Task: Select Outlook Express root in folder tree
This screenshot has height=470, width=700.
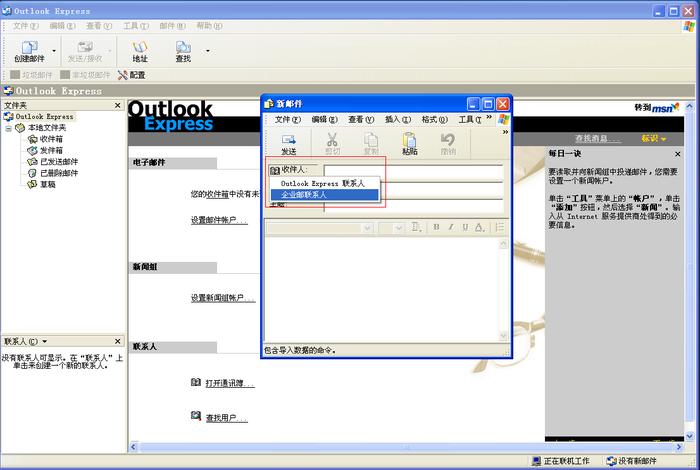Action: point(39,116)
